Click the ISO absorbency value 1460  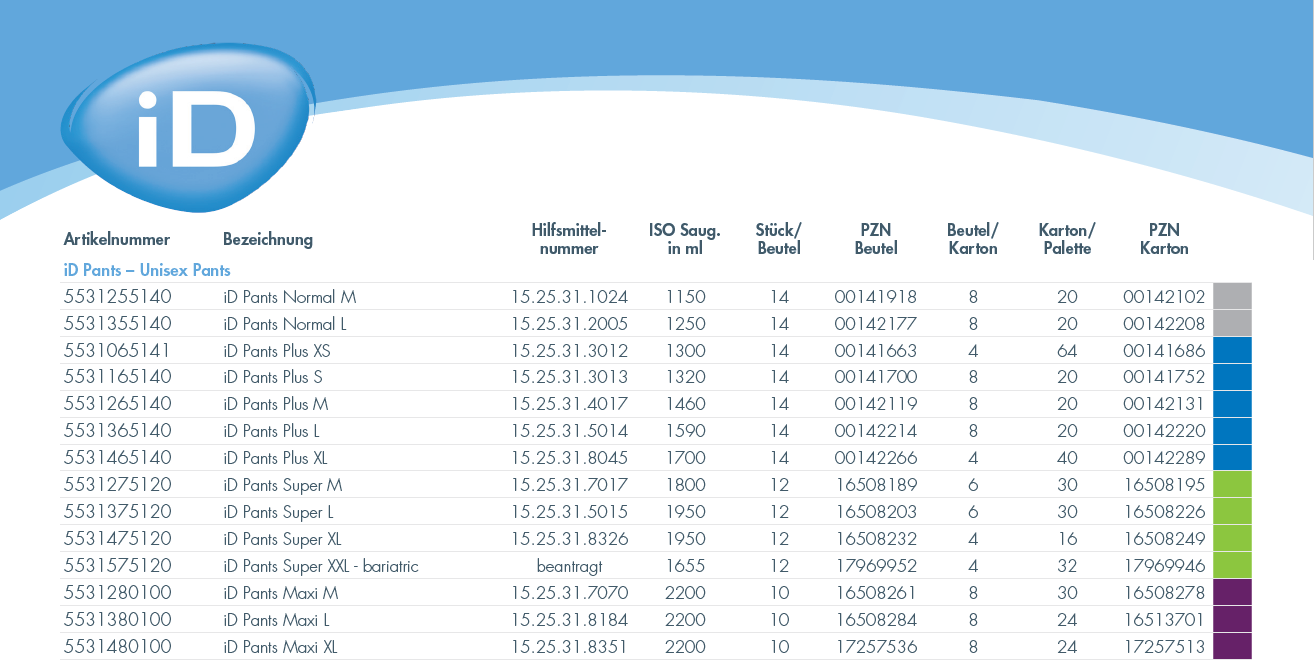pos(685,404)
